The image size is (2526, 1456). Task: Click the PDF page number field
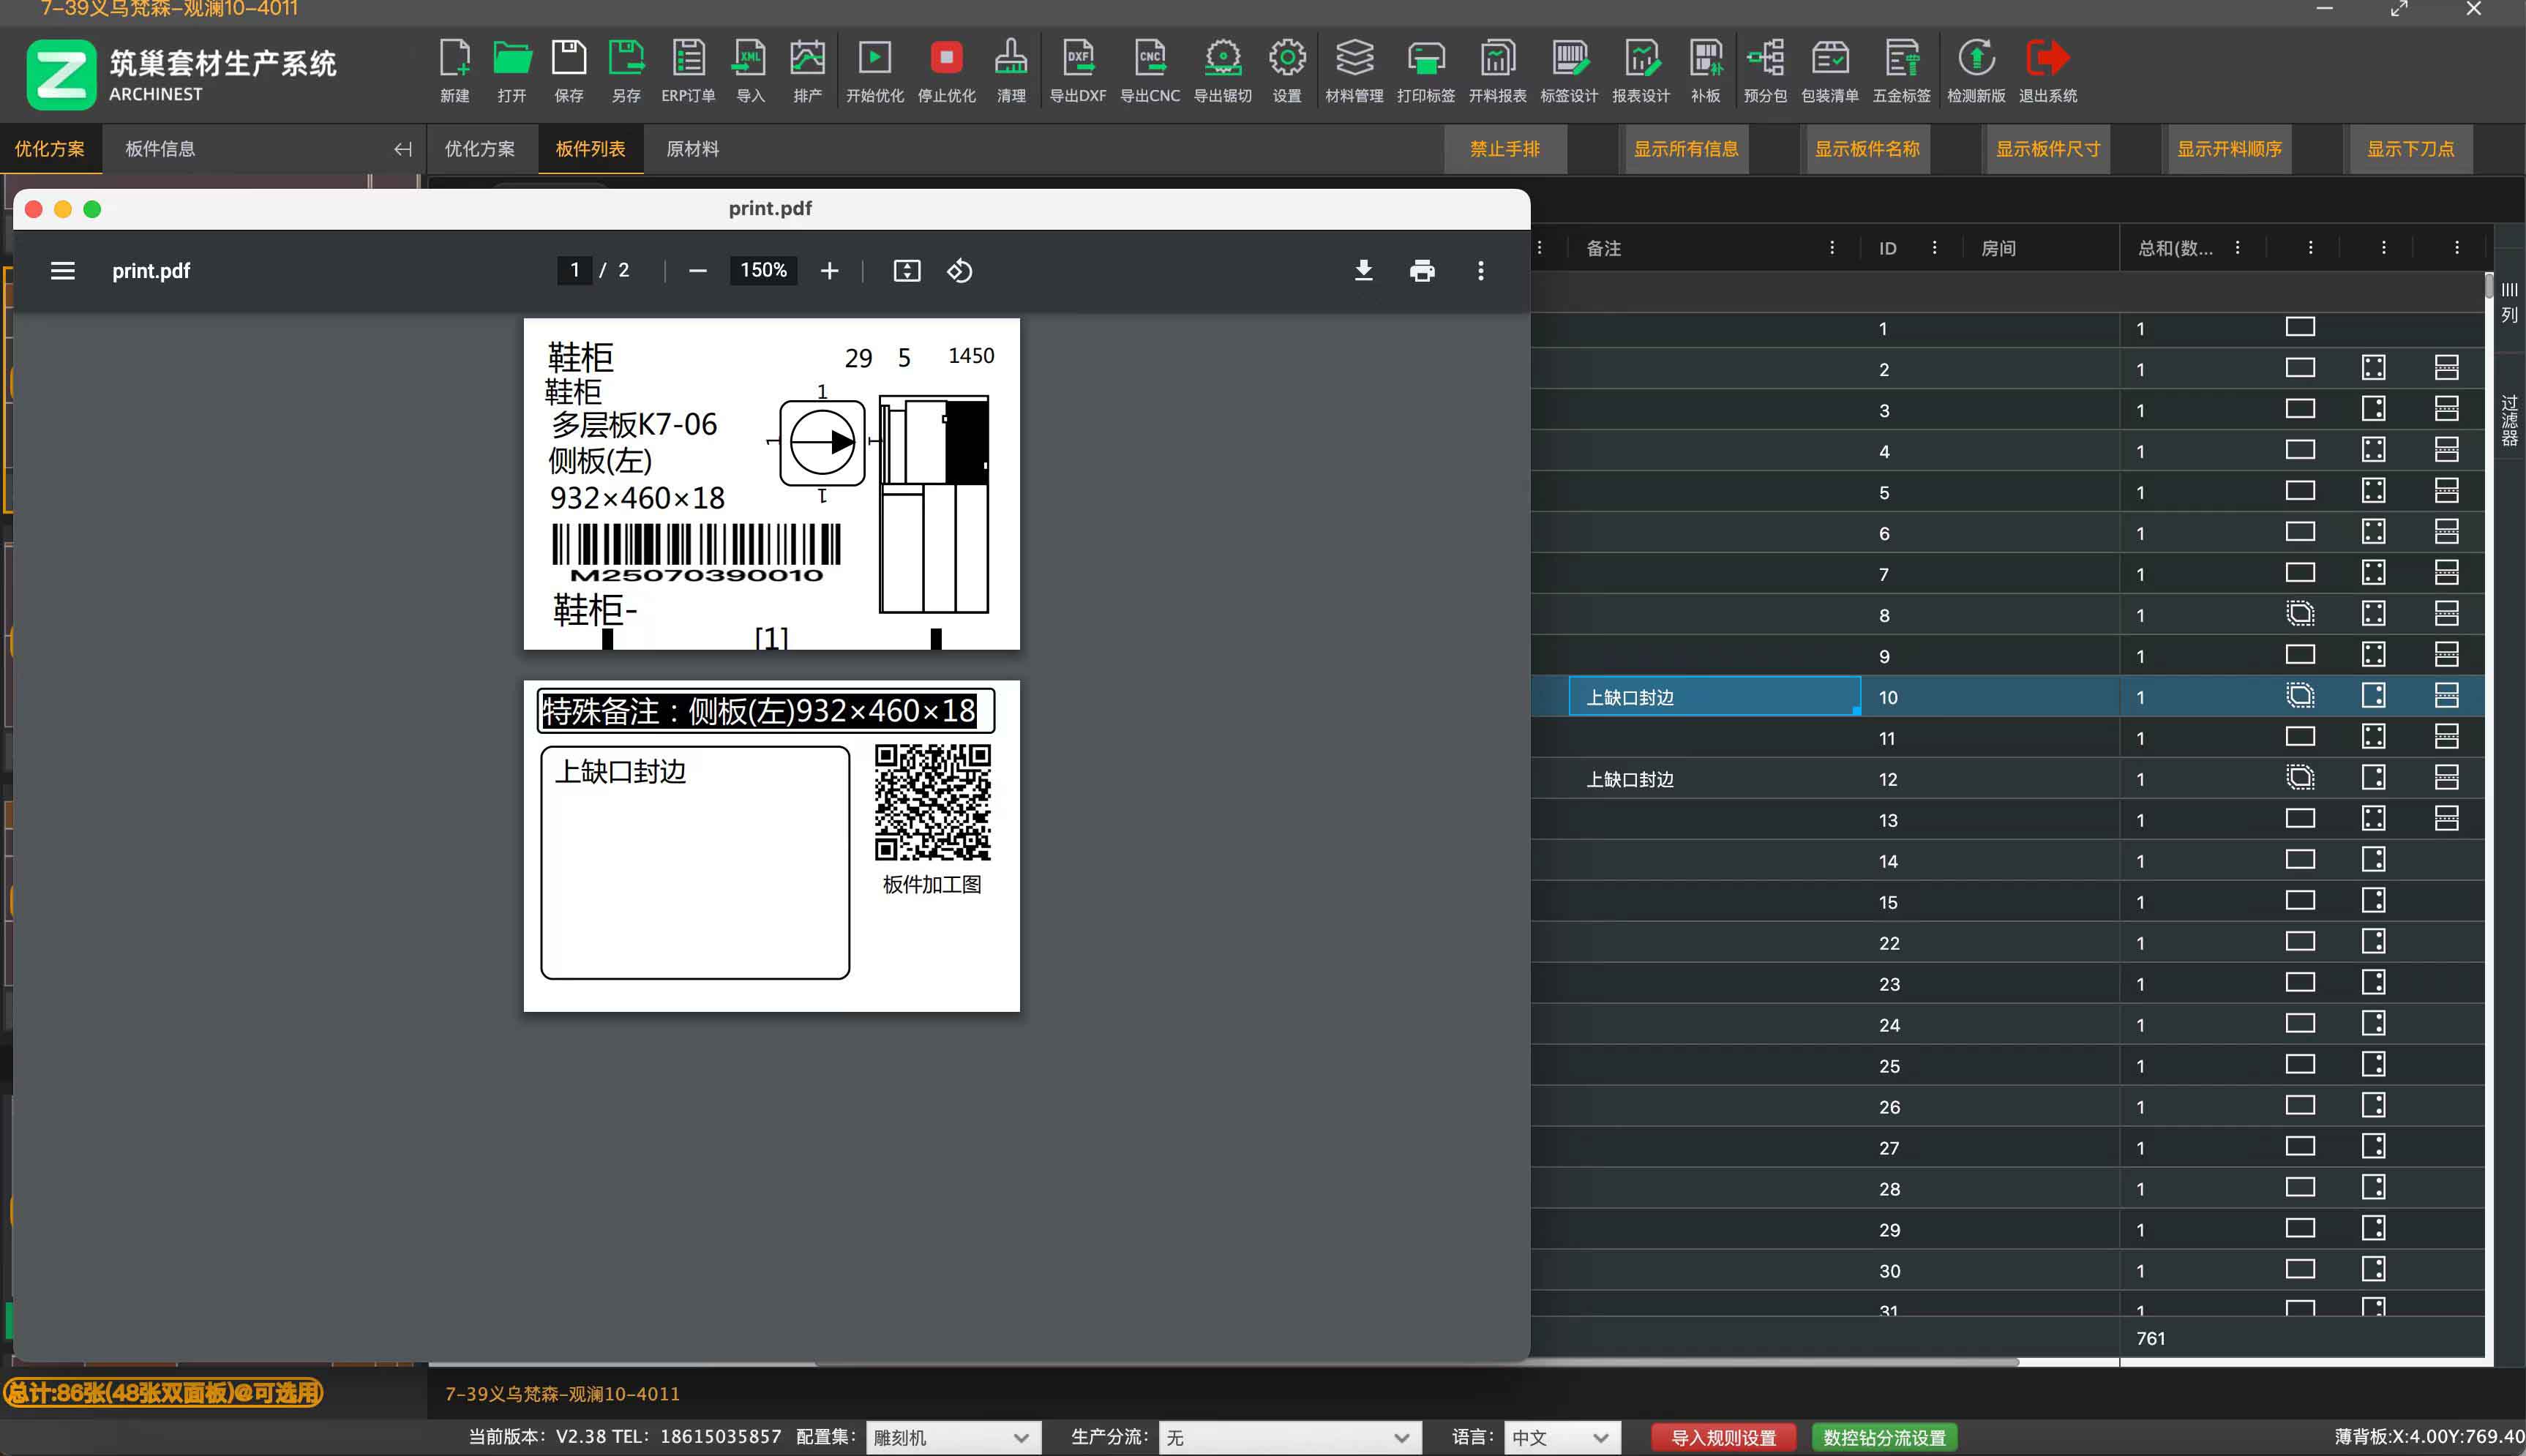574,270
